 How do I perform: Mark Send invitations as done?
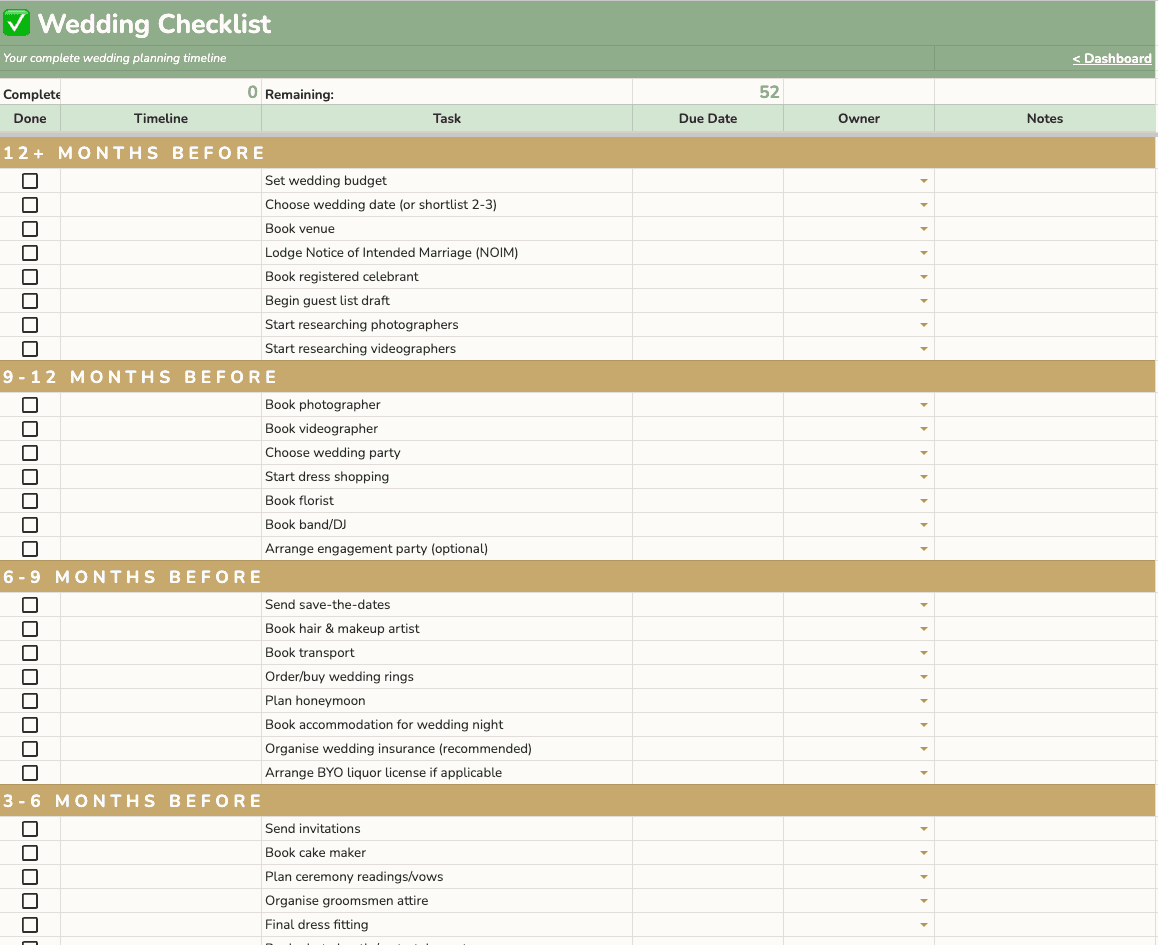tap(30, 829)
